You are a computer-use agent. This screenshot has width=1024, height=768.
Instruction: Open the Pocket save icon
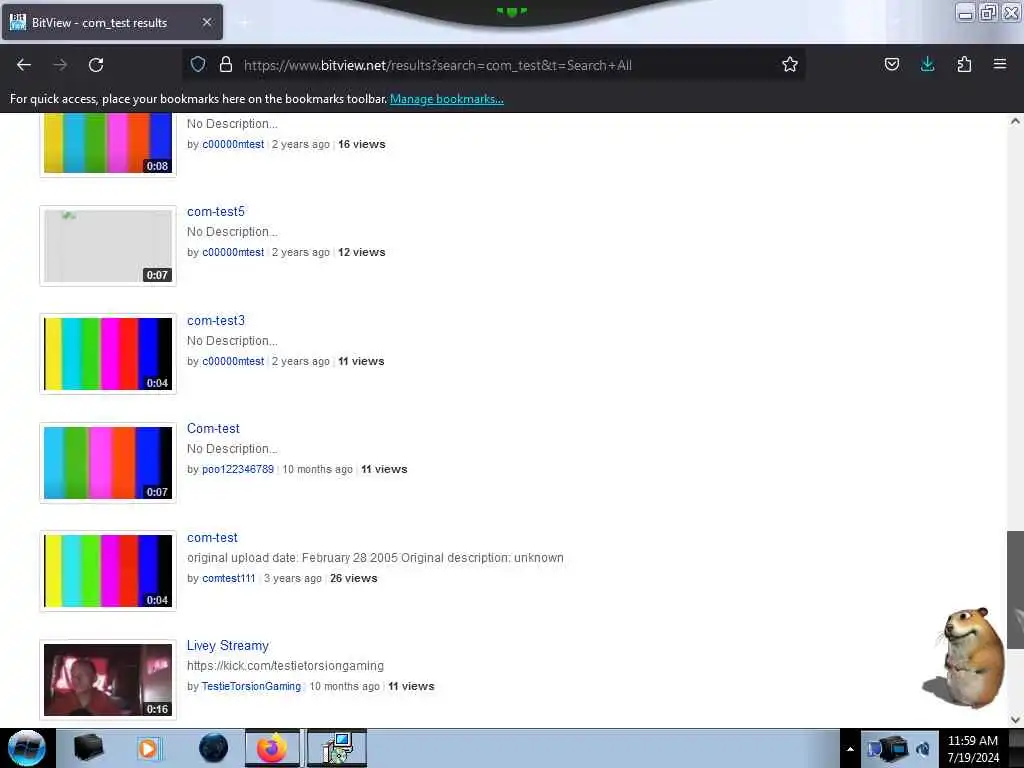891,64
